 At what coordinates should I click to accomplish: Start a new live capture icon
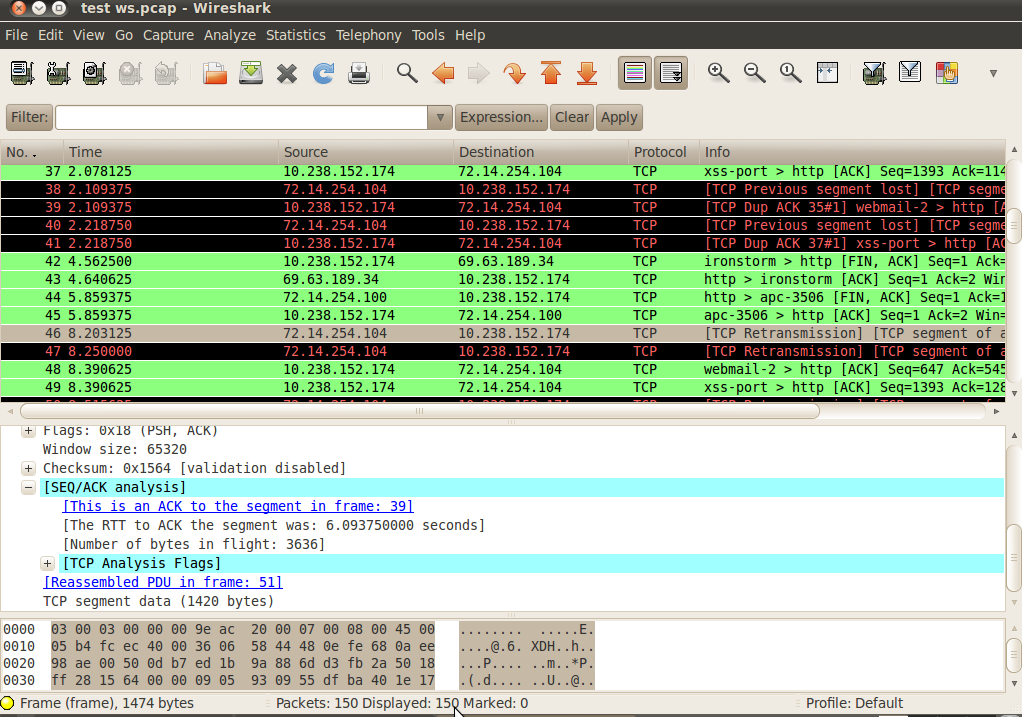tap(94, 73)
